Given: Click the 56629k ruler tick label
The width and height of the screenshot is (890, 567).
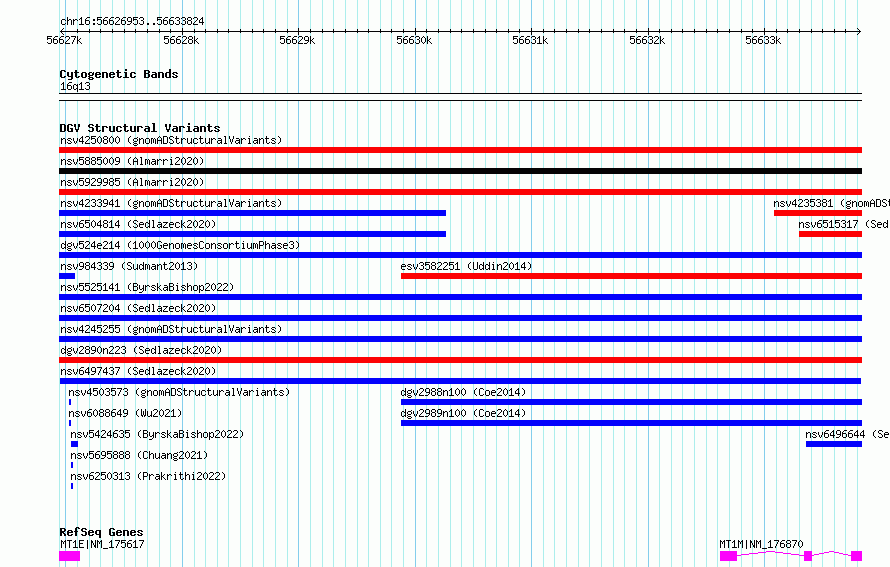Looking at the screenshot, I should click(x=297, y=40).
